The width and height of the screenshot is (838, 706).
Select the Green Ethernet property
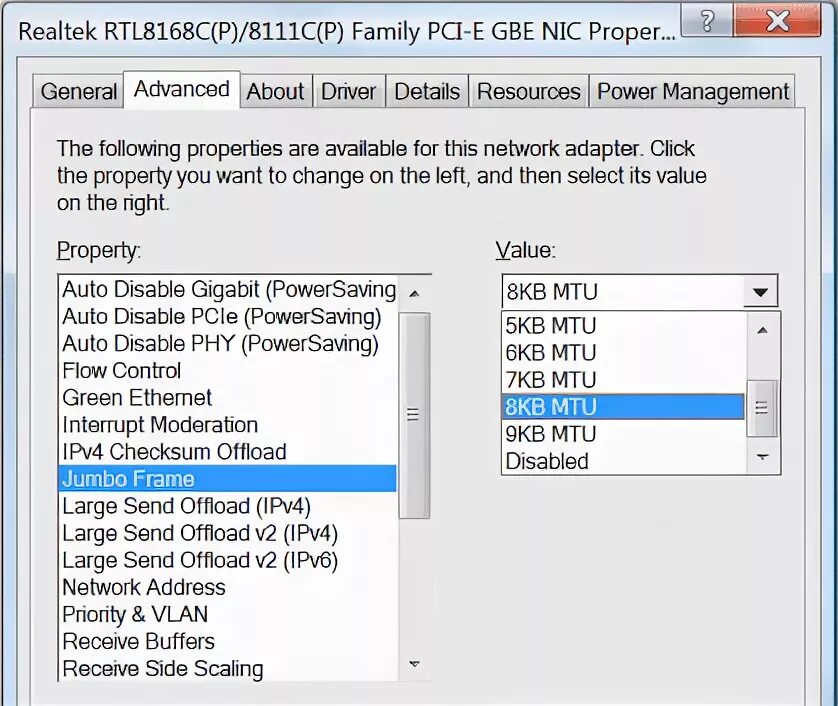click(228, 398)
